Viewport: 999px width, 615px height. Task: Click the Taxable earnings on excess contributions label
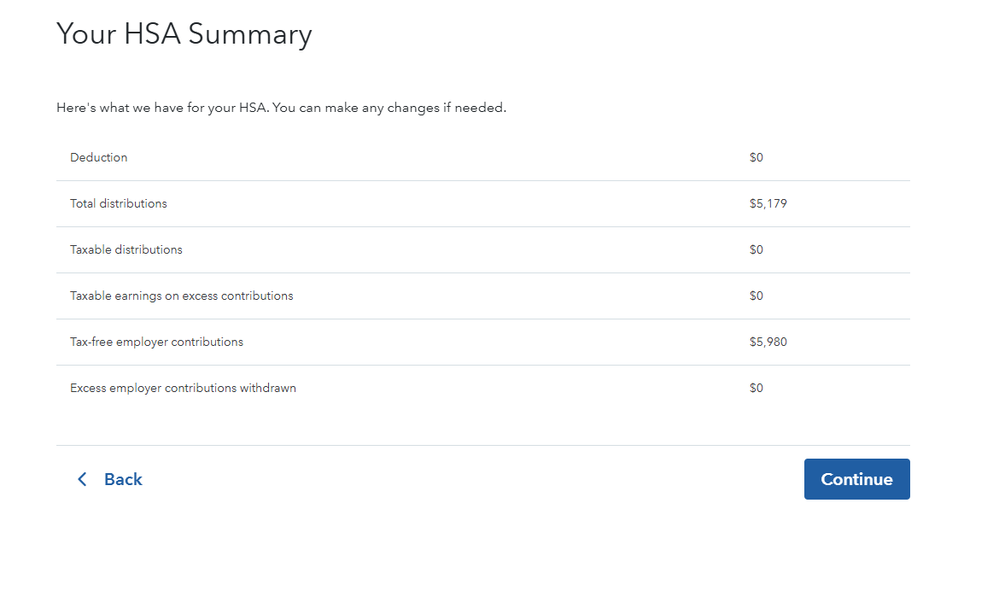coord(181,295)
